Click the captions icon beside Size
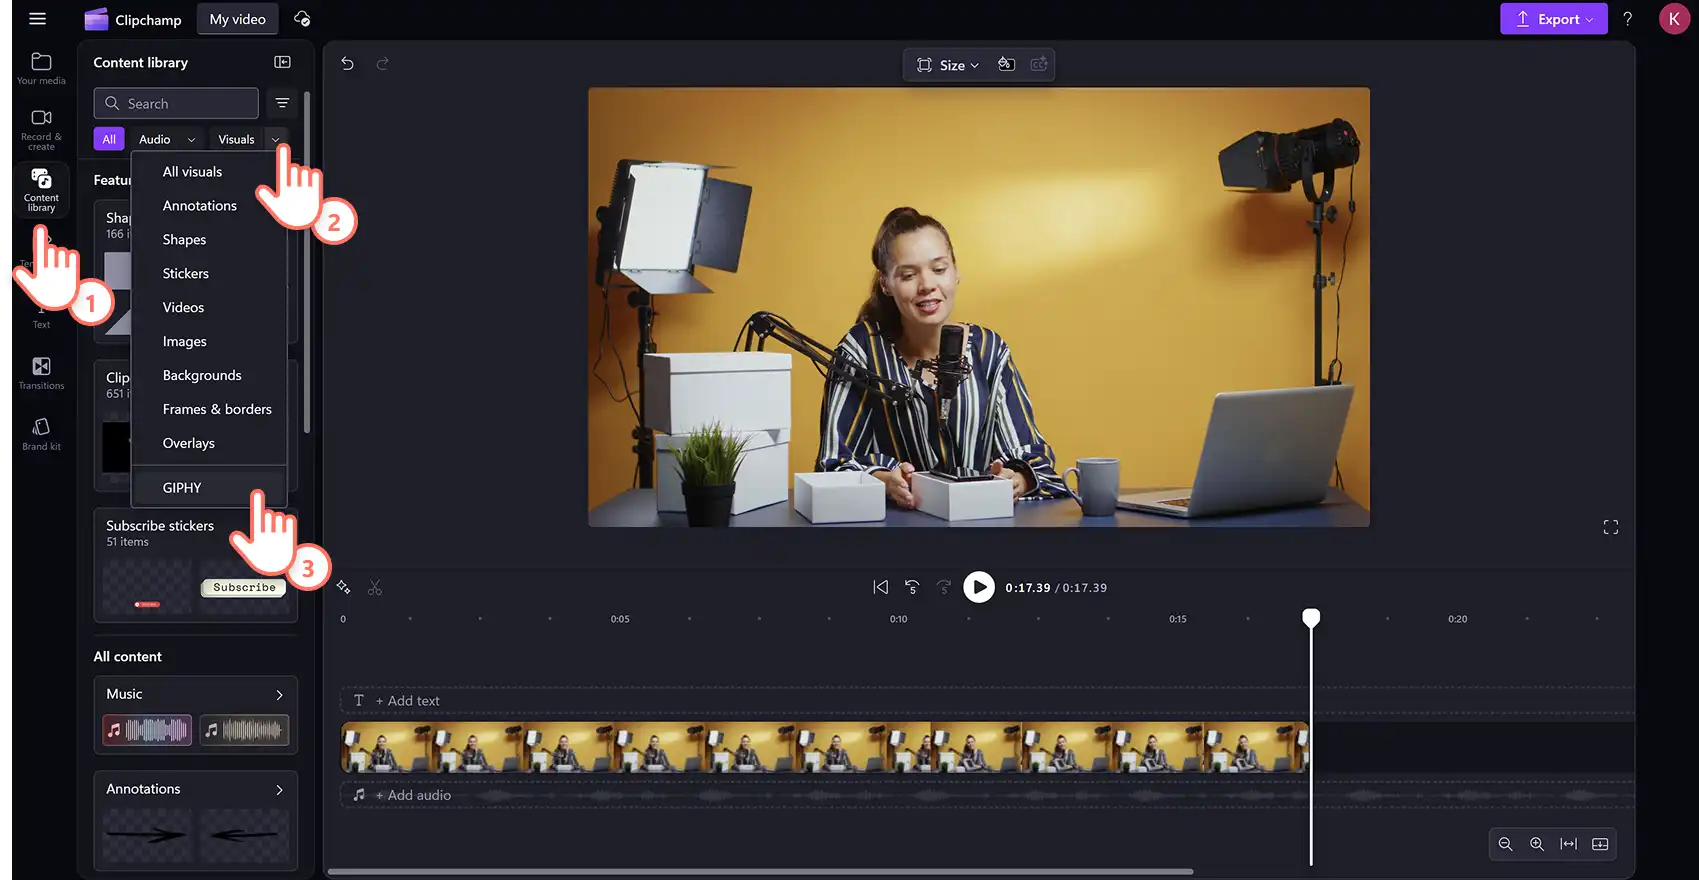1699x880 pixels. pos(1039,64)
